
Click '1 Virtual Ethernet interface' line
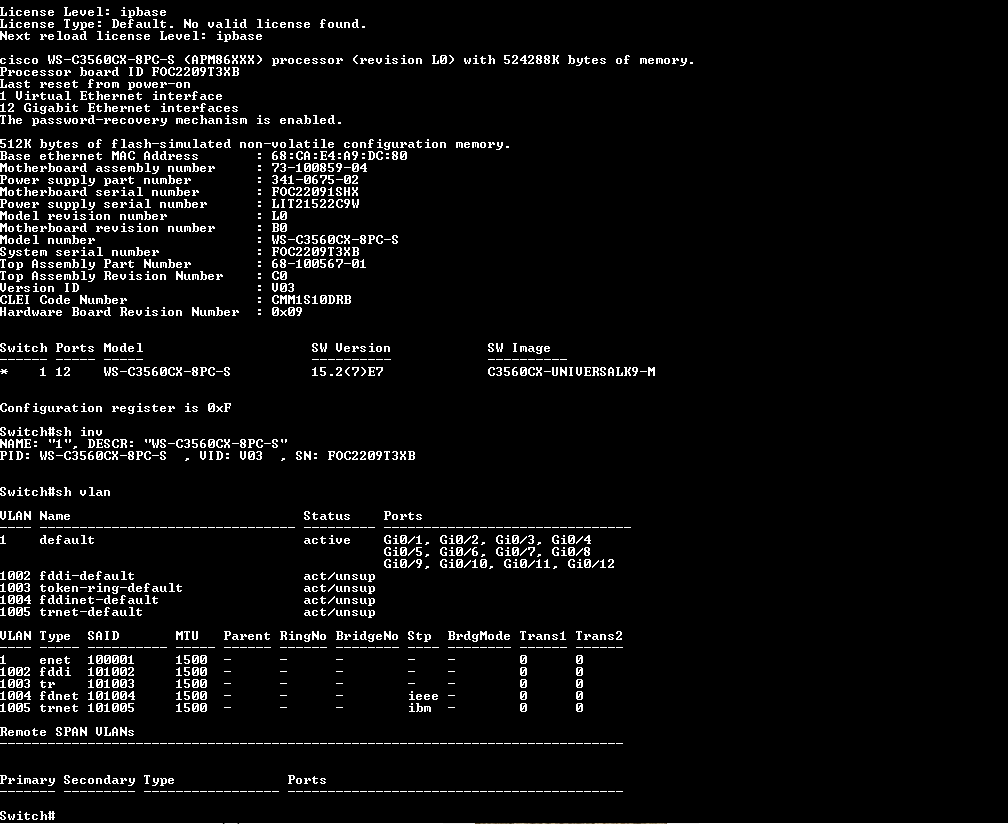point(111,96)
